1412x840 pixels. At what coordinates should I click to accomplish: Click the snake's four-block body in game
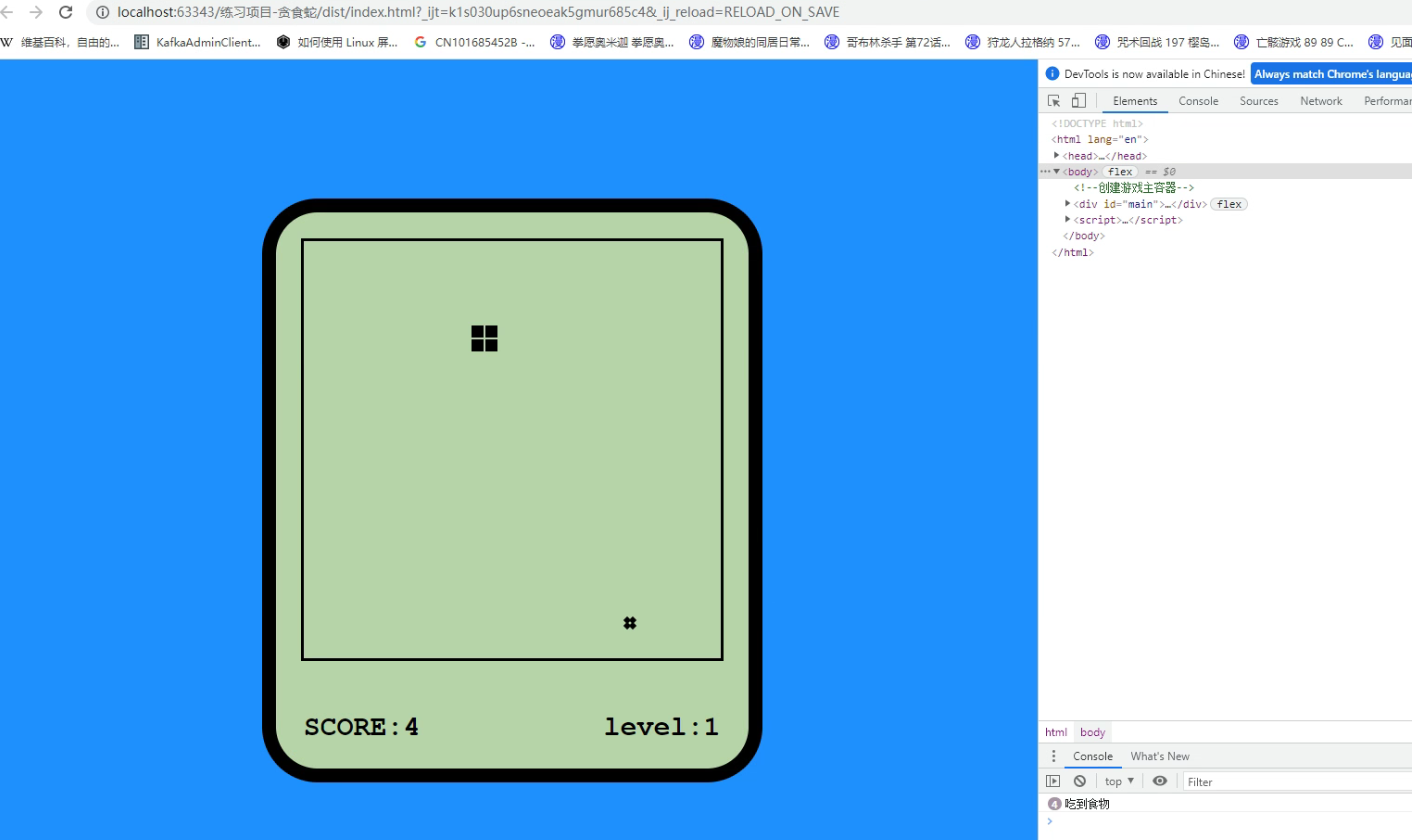click(484, 339)
